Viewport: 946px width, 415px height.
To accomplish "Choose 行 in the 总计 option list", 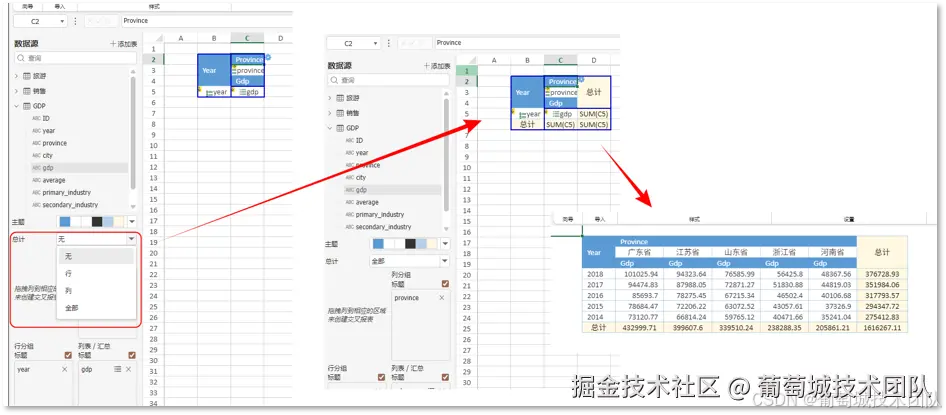I will click(95, 273).
